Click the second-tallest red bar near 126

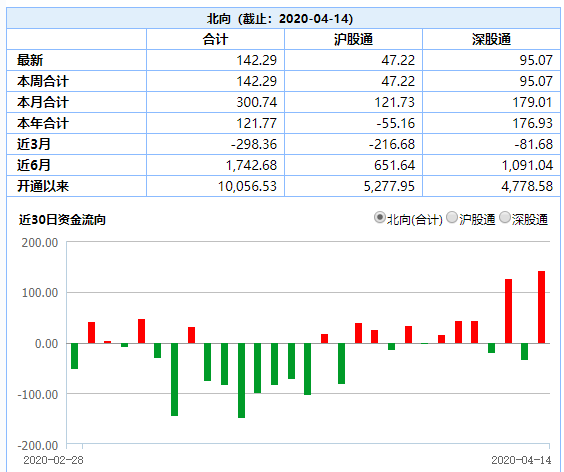[x=508, y=311]
